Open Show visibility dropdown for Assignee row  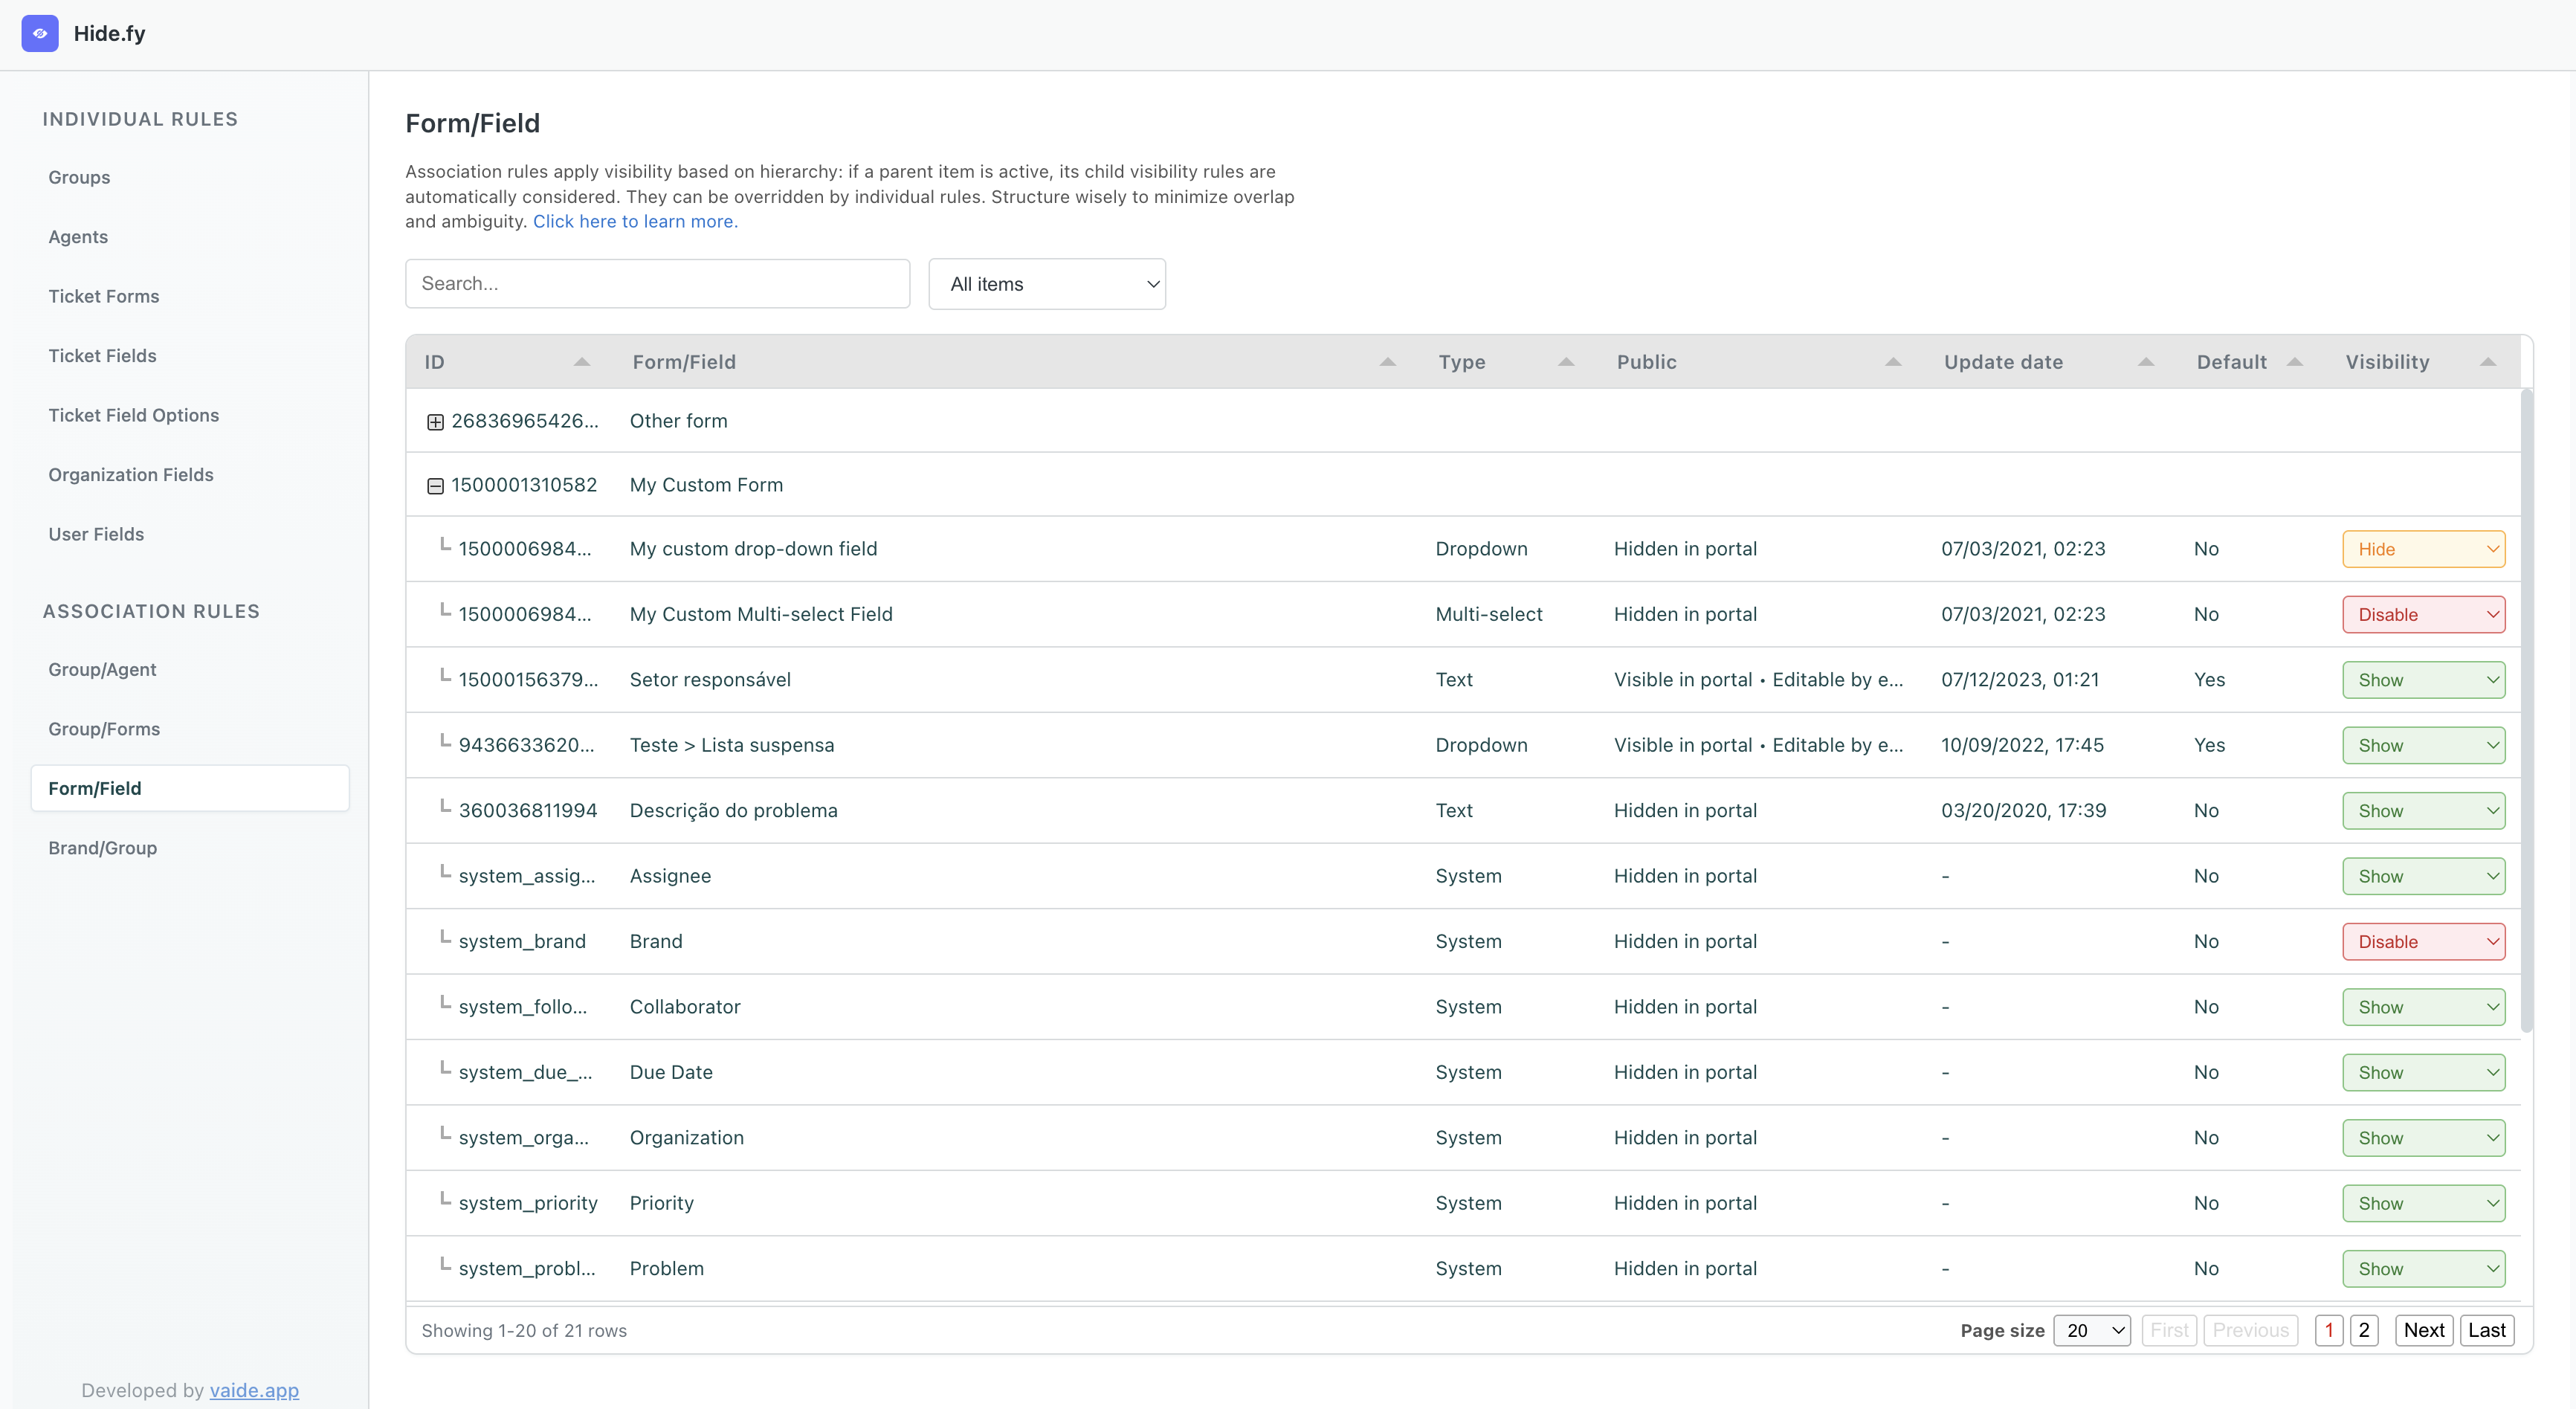[2423, 876]
